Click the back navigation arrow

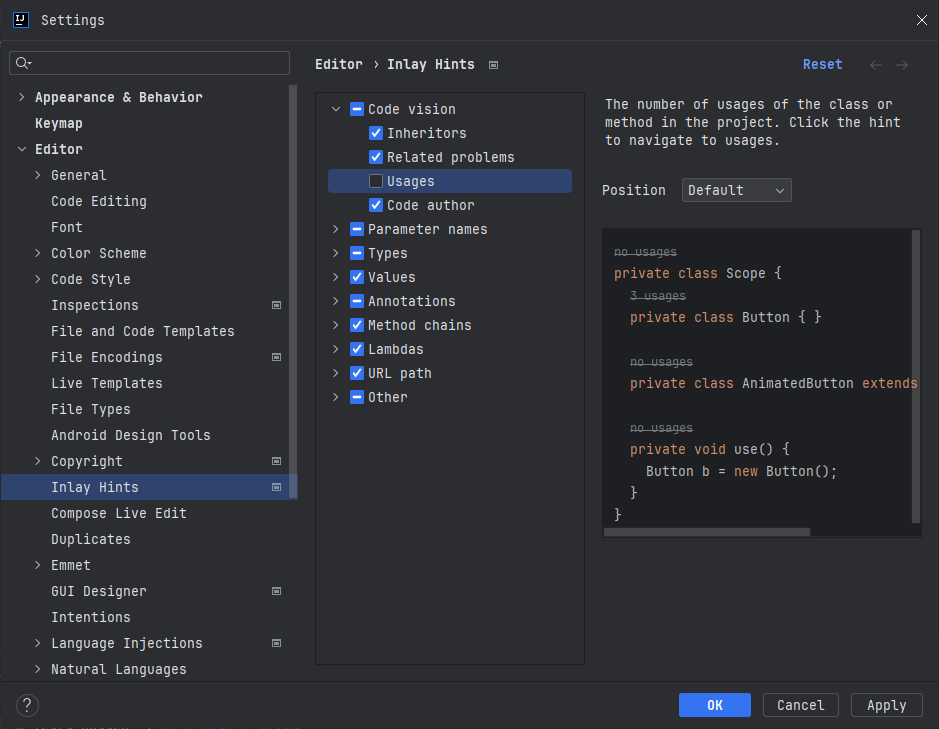(x=876, y=65)
